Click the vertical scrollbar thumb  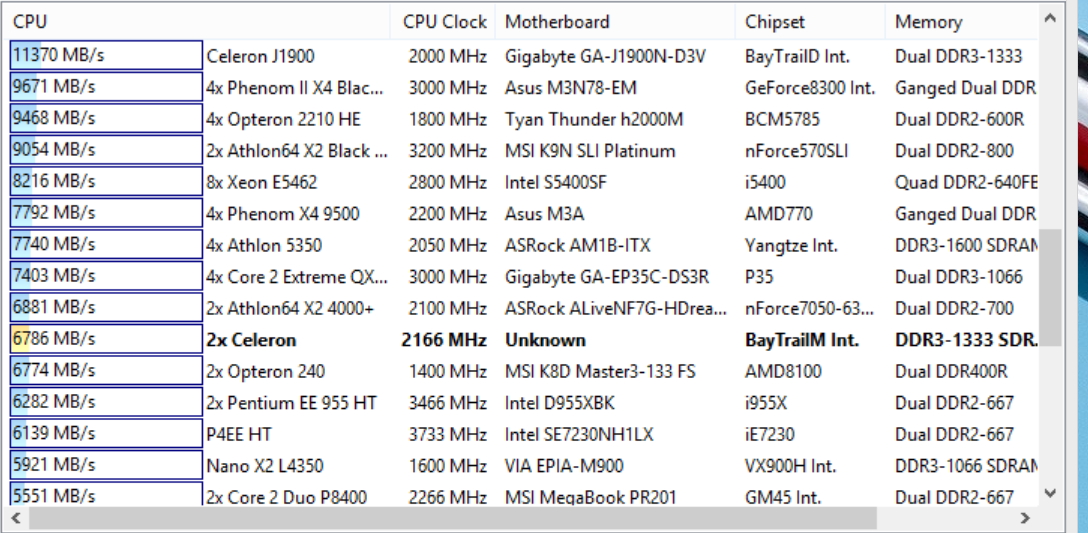1050,288
